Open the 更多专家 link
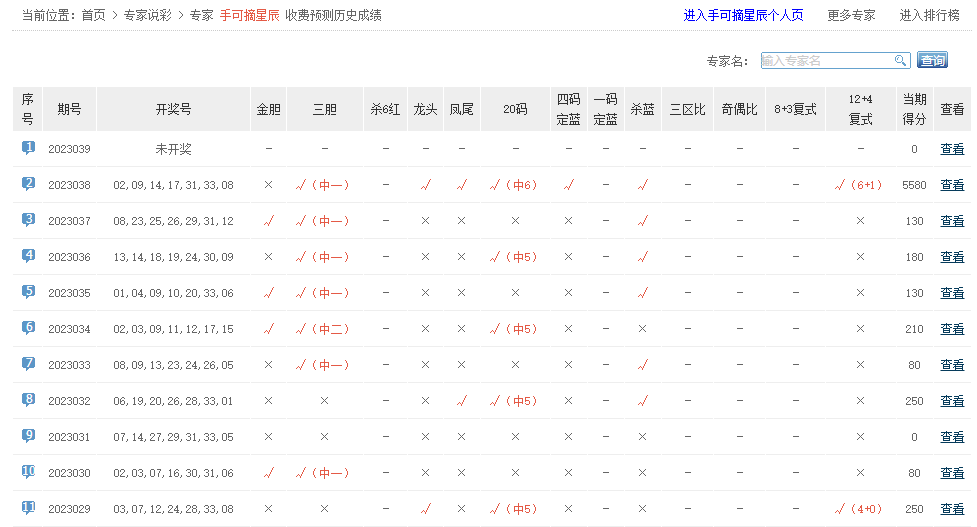The width and height of the screenshot is (977, 527). click(x=851, y=16)
